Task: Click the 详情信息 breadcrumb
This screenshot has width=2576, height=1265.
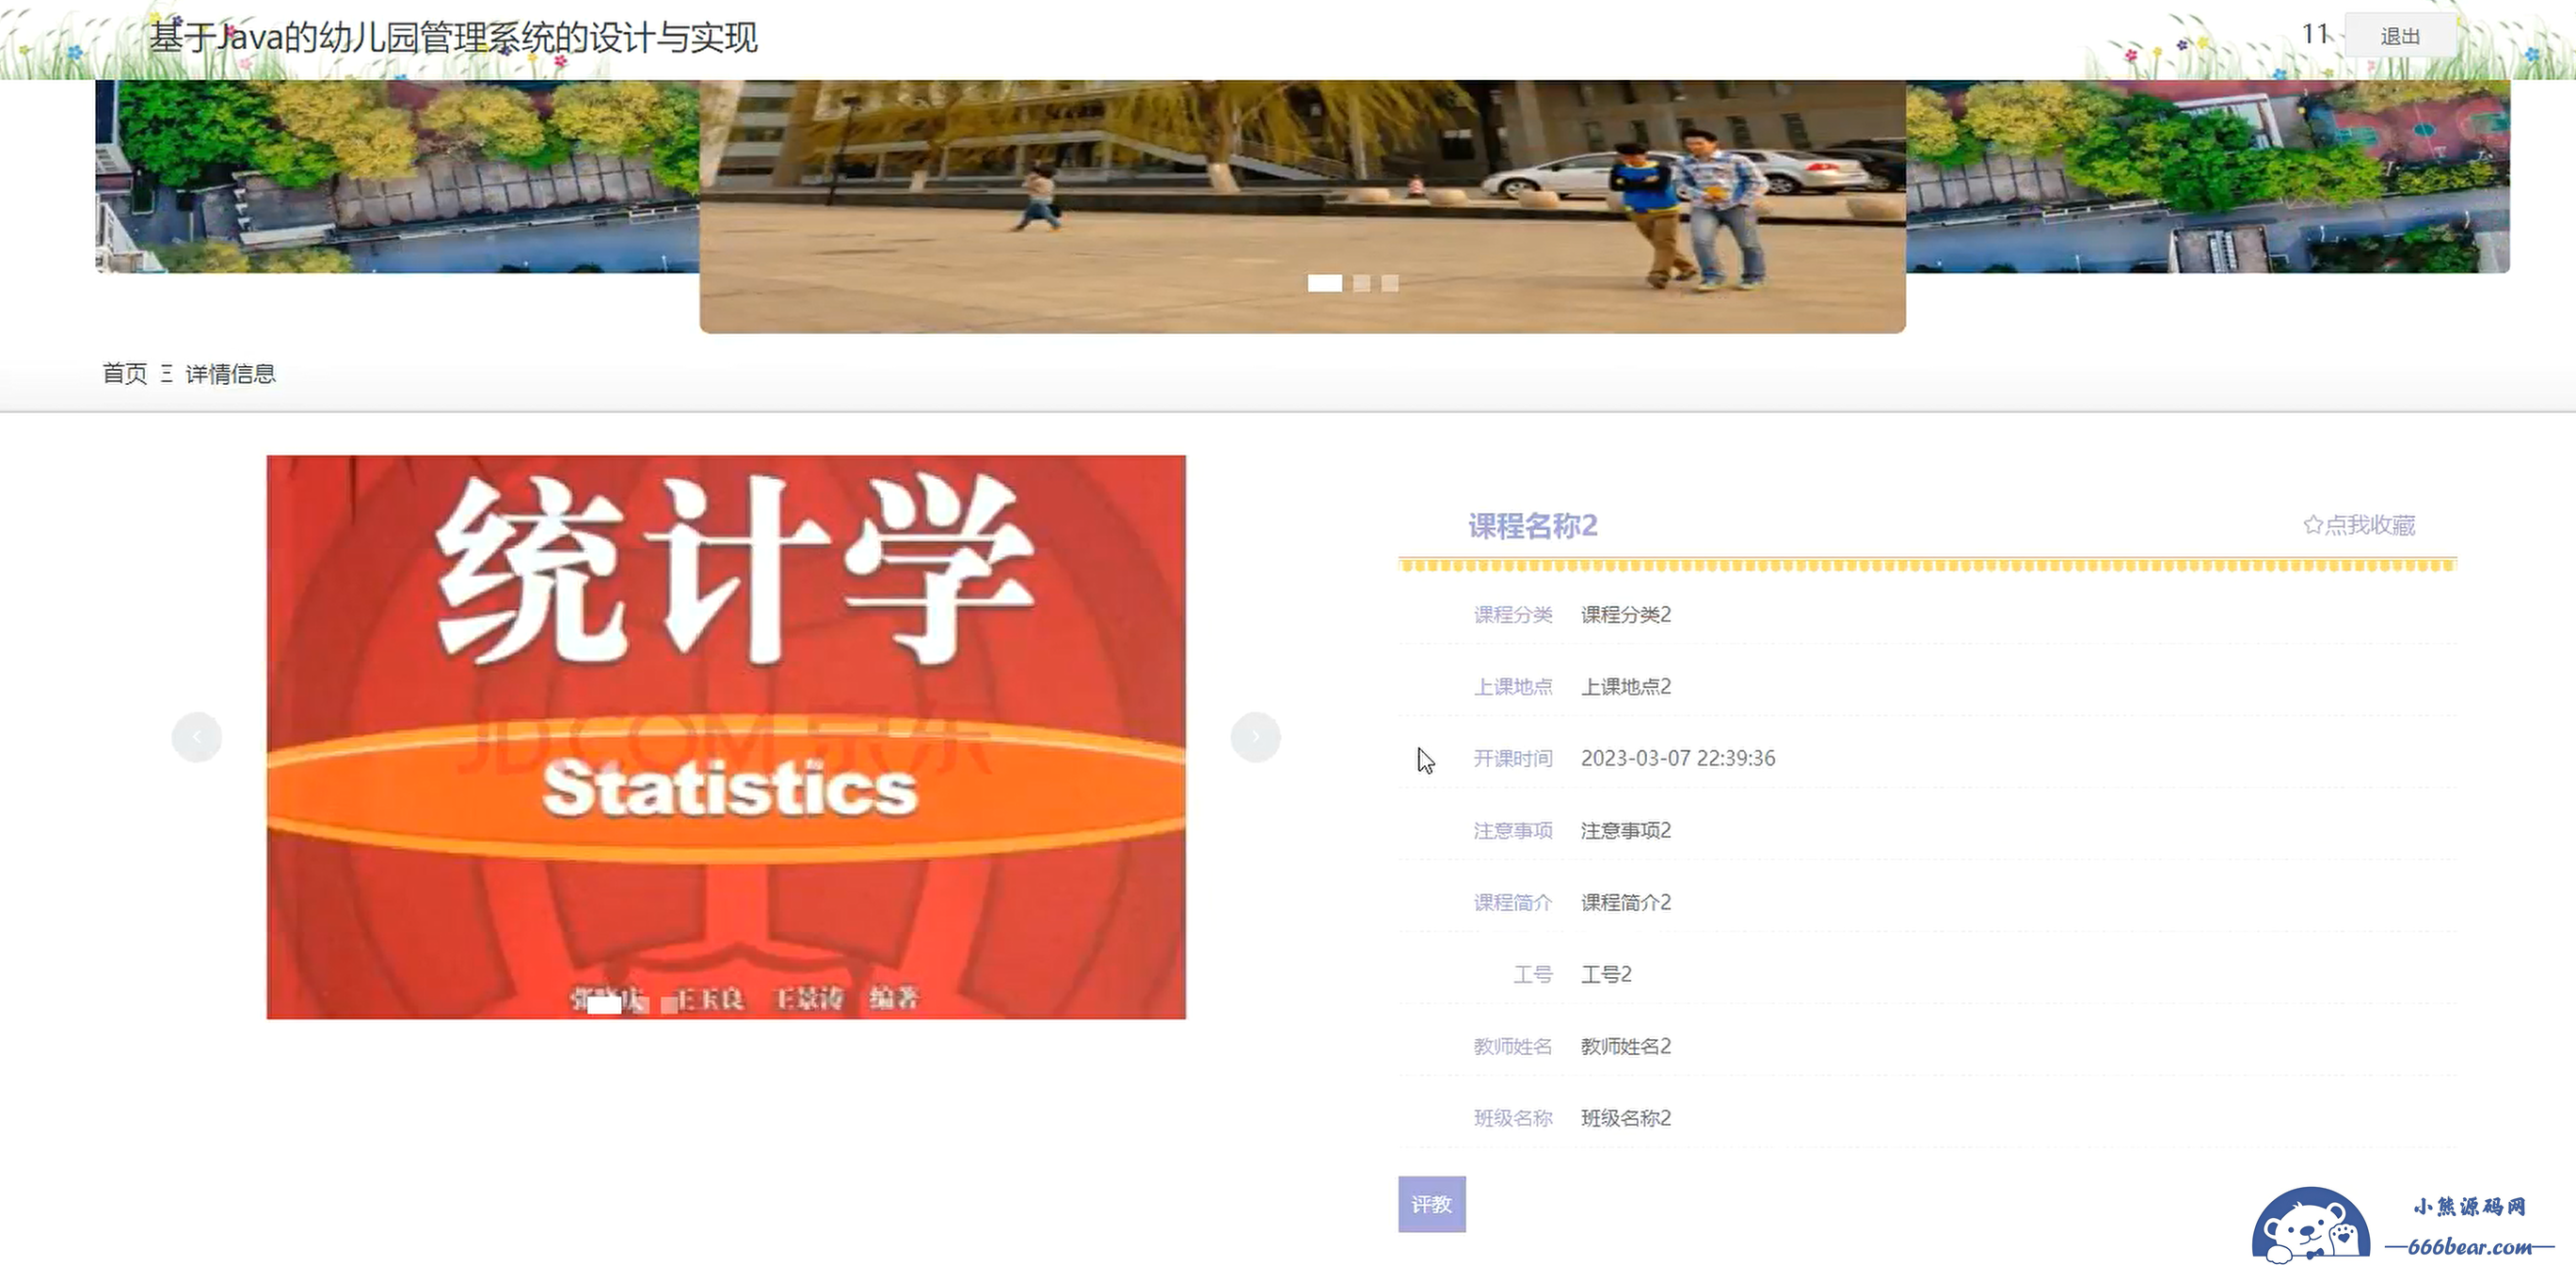Action: tap(231, 373)
